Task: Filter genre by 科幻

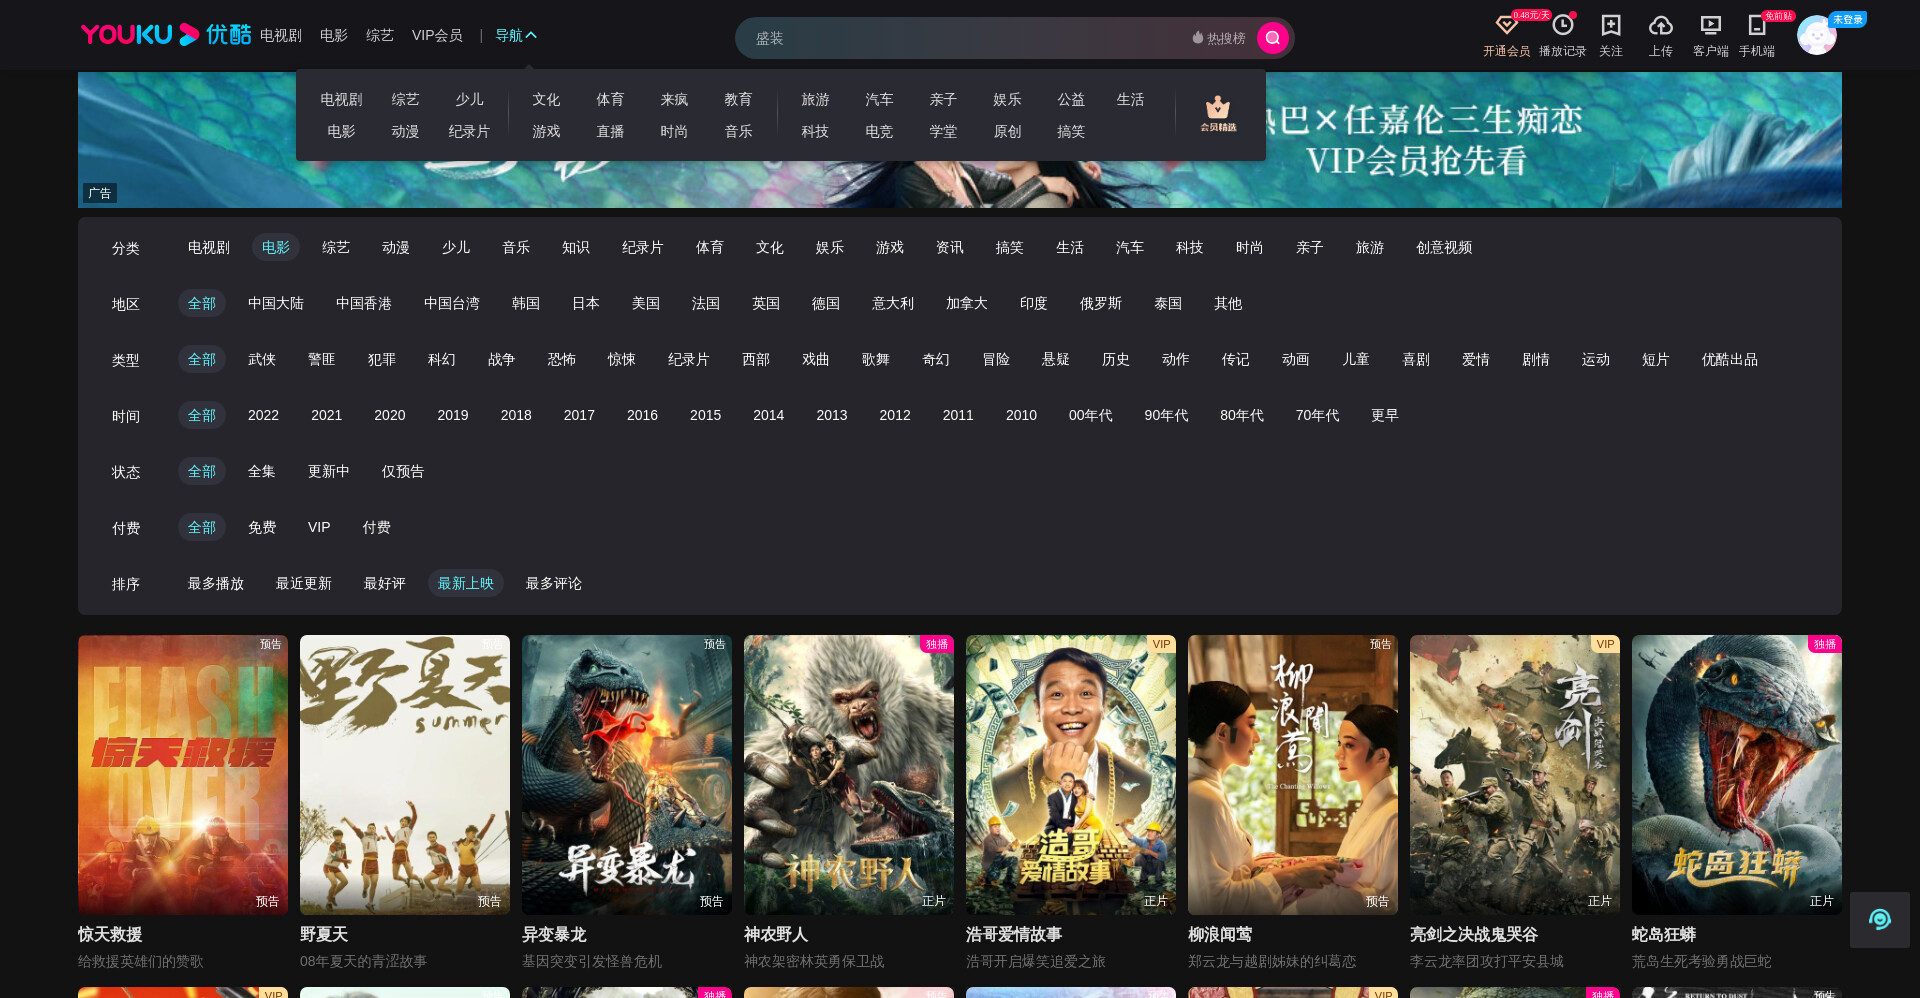Action: [x=442, y=359]
